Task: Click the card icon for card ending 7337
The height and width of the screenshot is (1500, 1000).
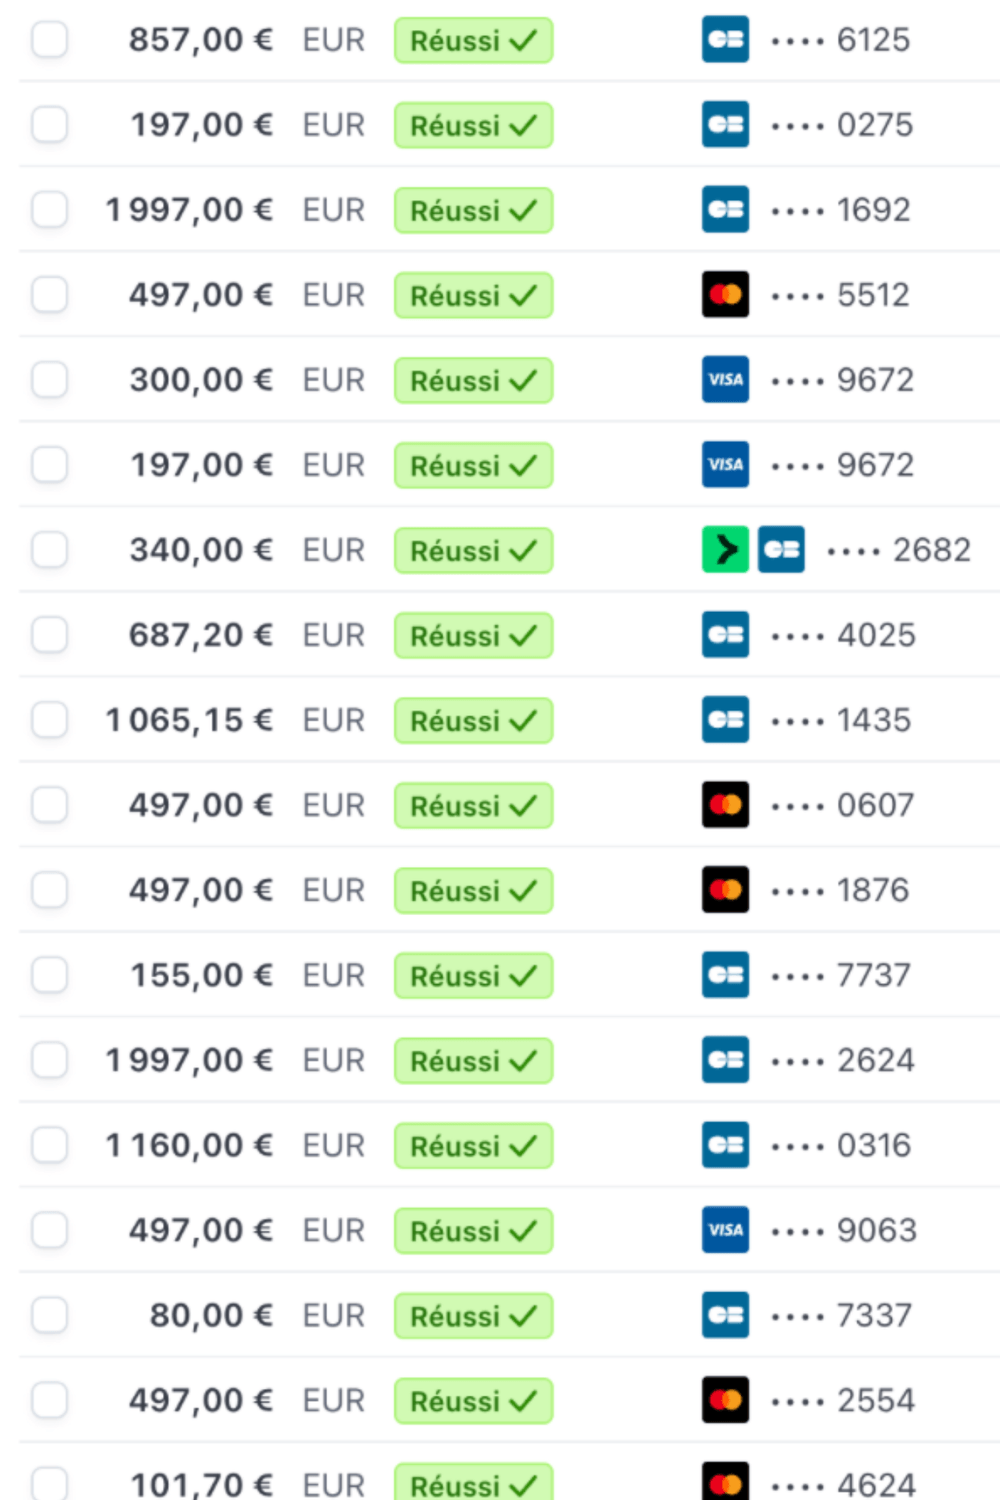Action: click(x=725, y=1315)
